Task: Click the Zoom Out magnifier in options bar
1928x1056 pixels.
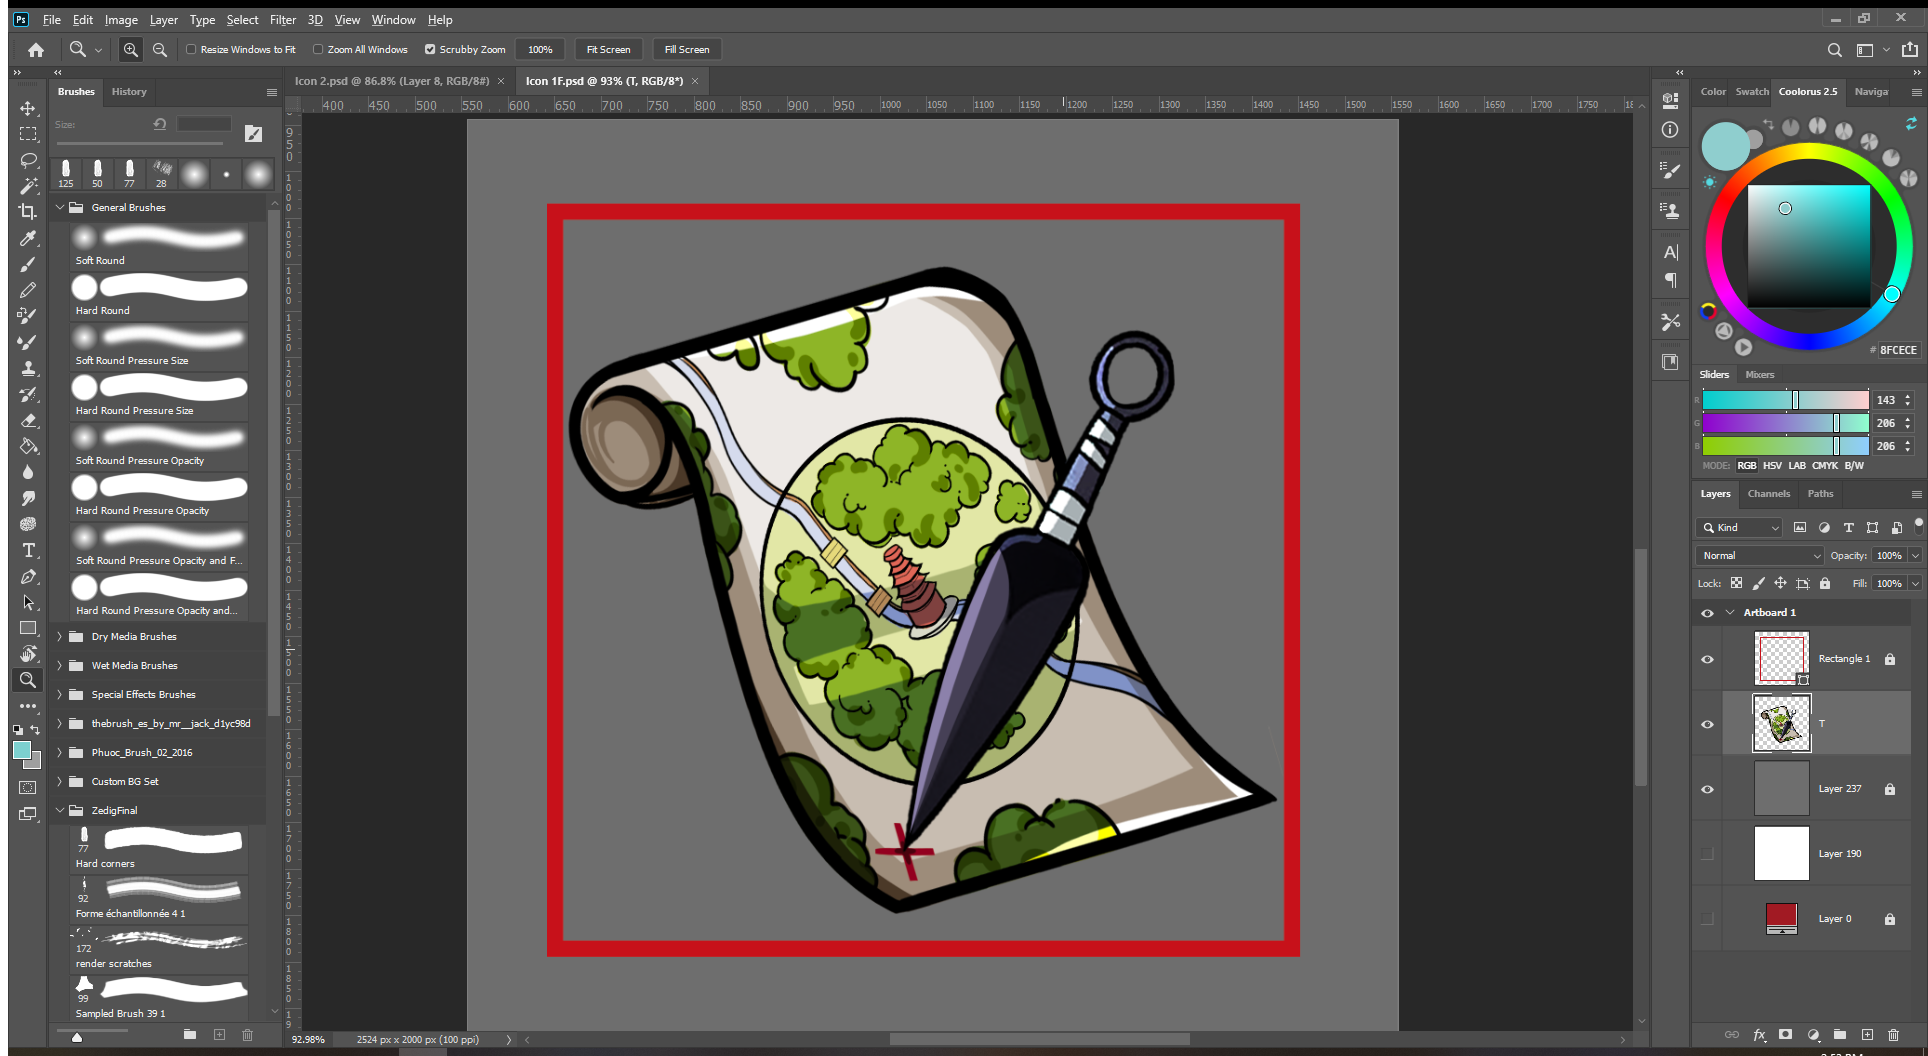Action: click(x=159, y=49)
